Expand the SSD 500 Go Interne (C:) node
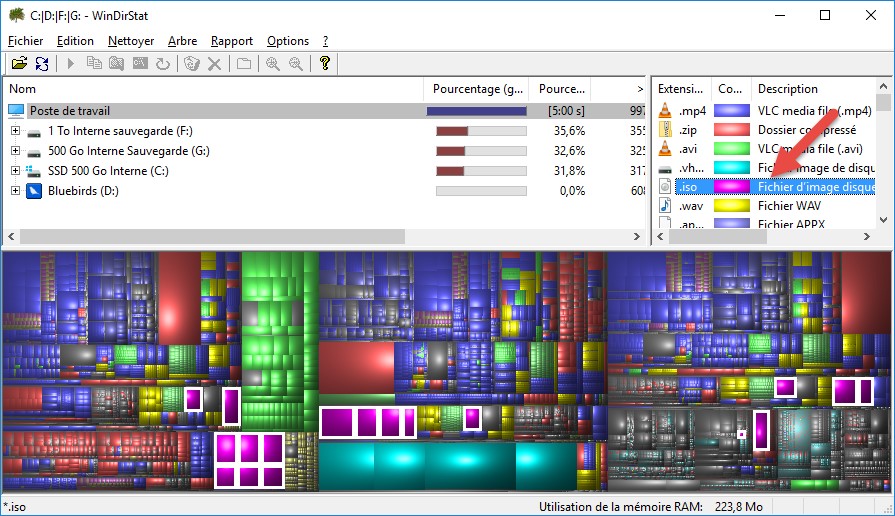The image size is (895, 516). tap(15, 171)
